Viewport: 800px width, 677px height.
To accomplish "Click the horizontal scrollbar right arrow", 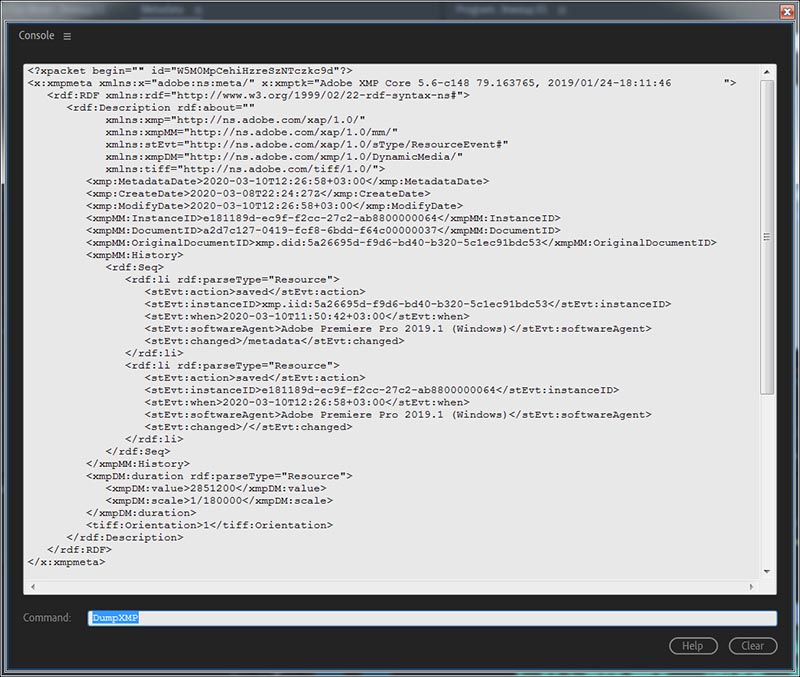I will (751, 587).
